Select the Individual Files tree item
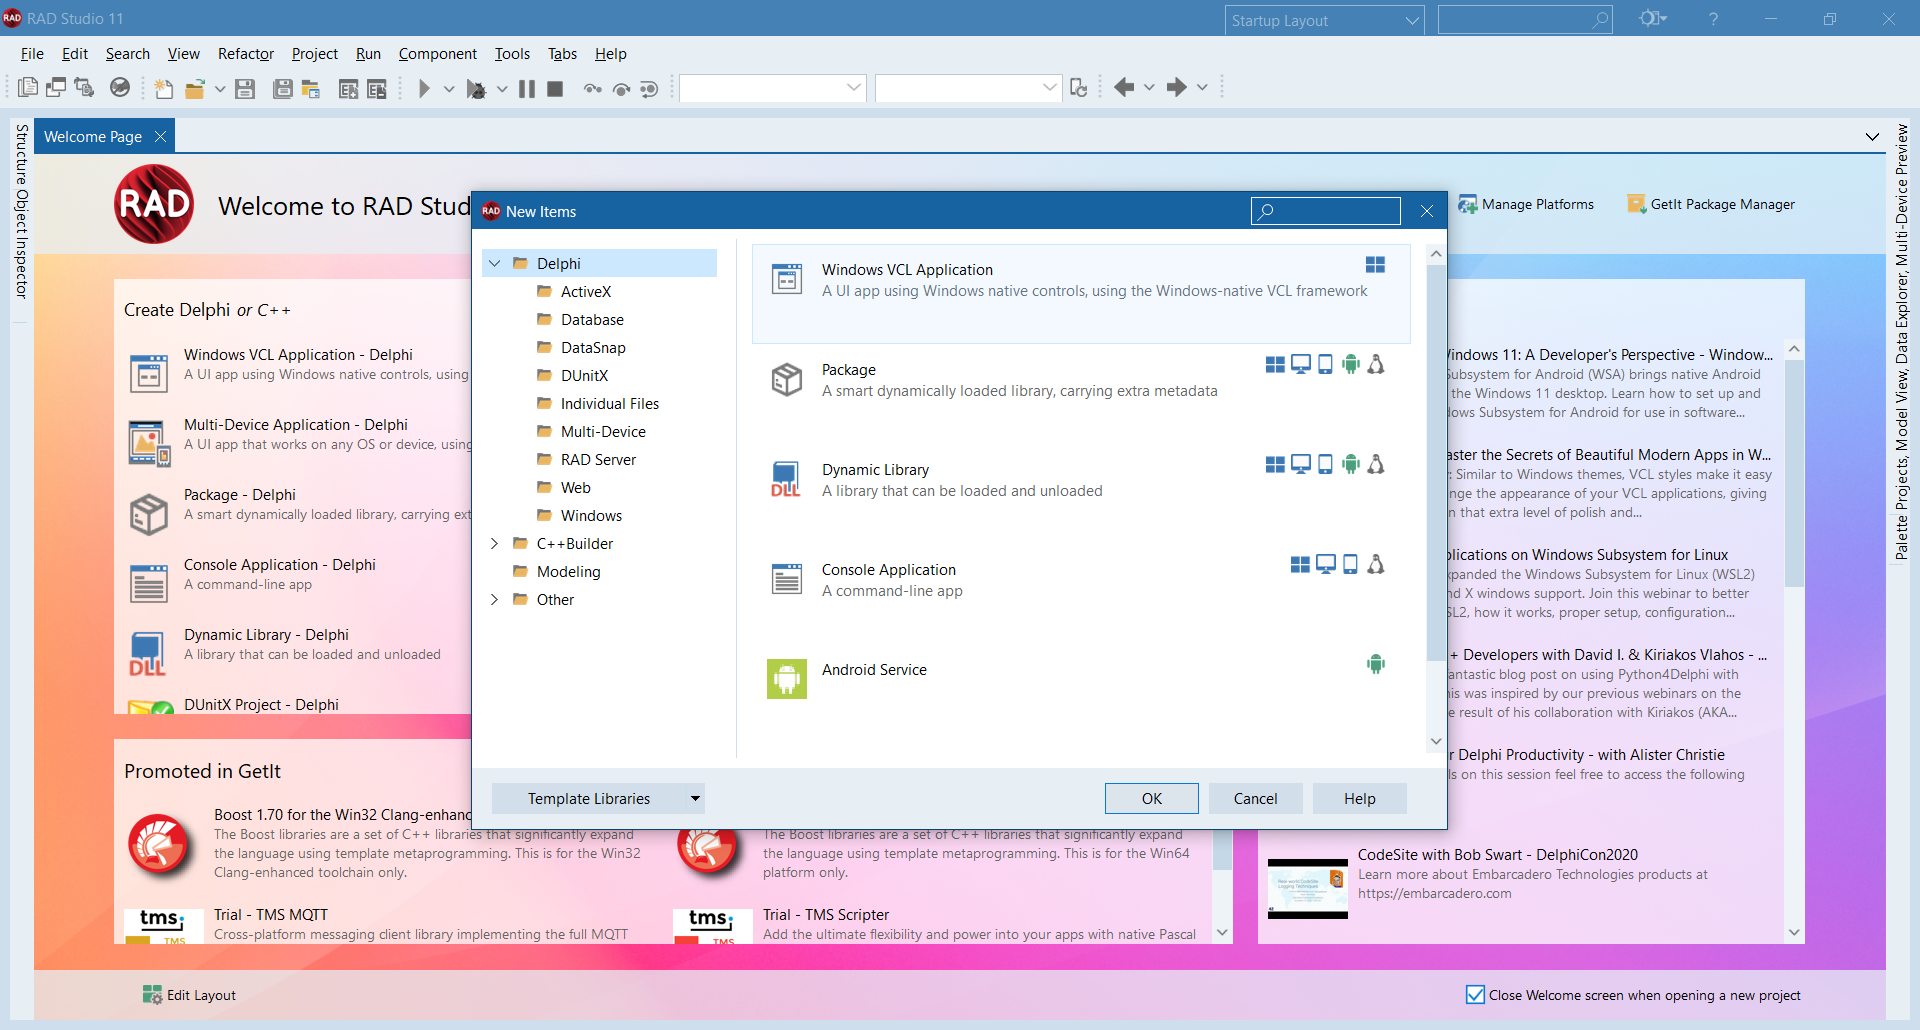1920x1030 pixels. pos(610,403)
